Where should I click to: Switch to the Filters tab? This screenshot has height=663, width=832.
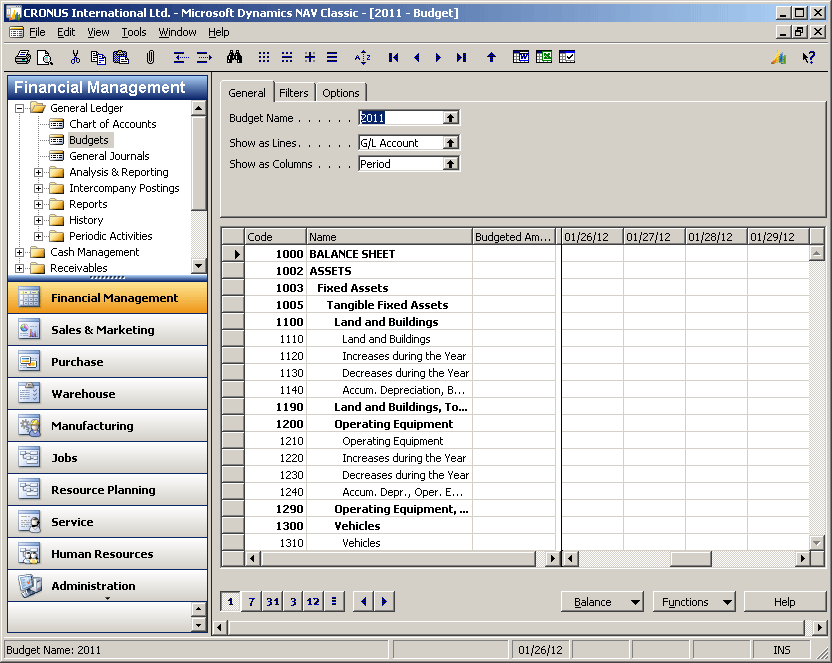293,93
